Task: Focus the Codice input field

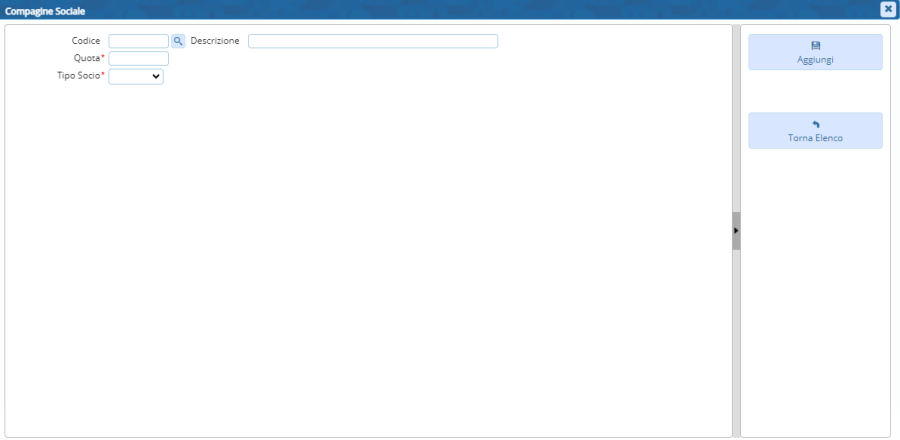Action: (138, 41)
